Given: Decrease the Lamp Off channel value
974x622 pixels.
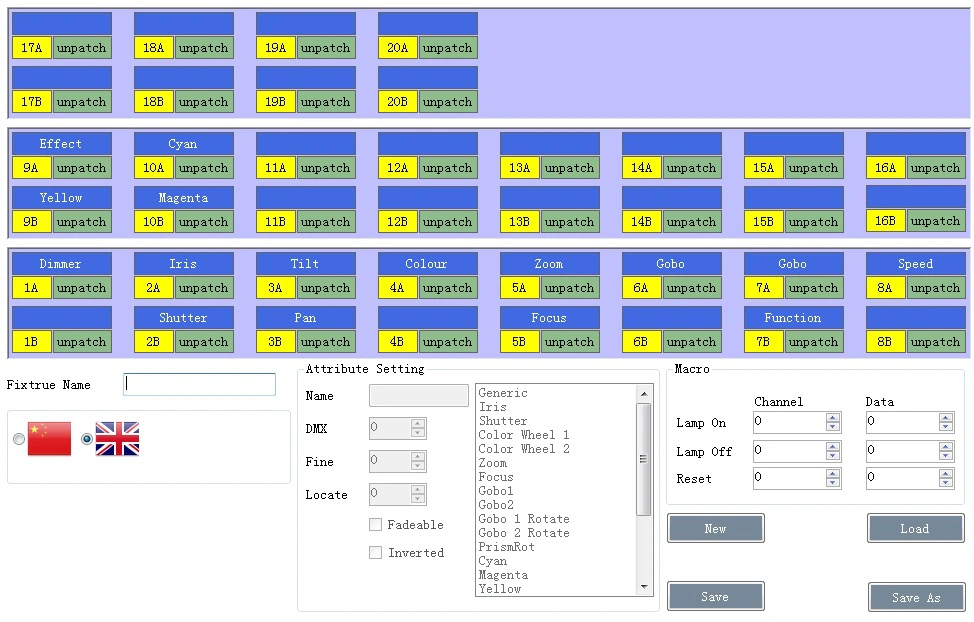Looking at the screenshot, I should pyautogui.click(x=833, y=455).
